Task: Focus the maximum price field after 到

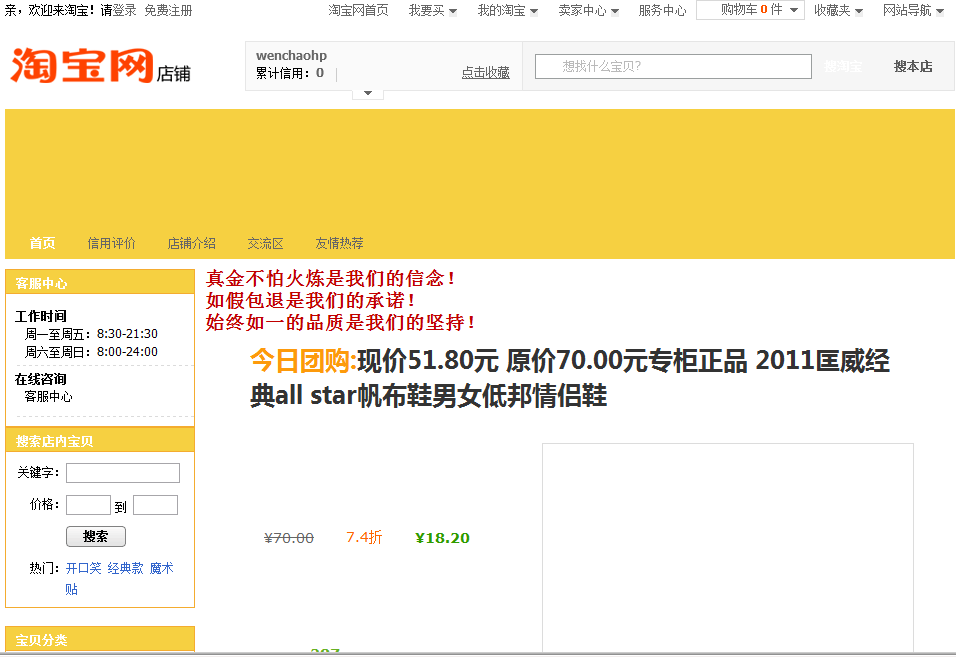Action: [x=155, y=505]
